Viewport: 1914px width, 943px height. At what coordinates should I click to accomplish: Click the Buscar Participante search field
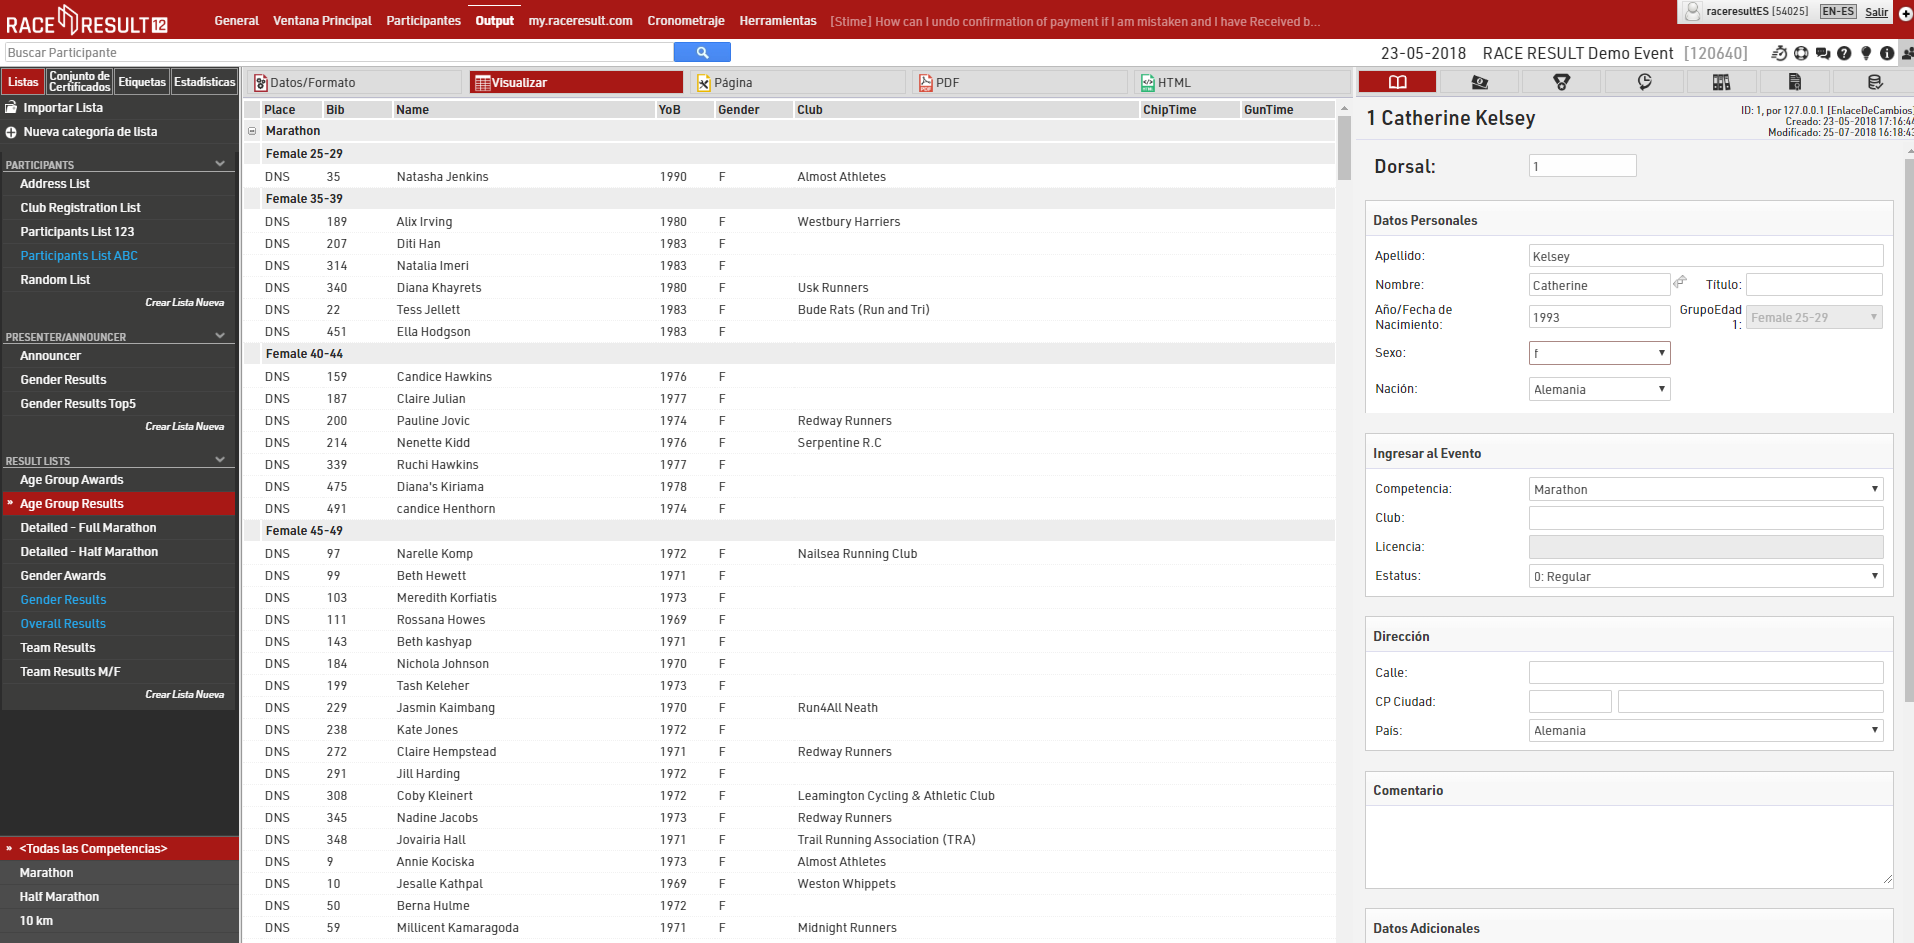click(x=338, y=52)
